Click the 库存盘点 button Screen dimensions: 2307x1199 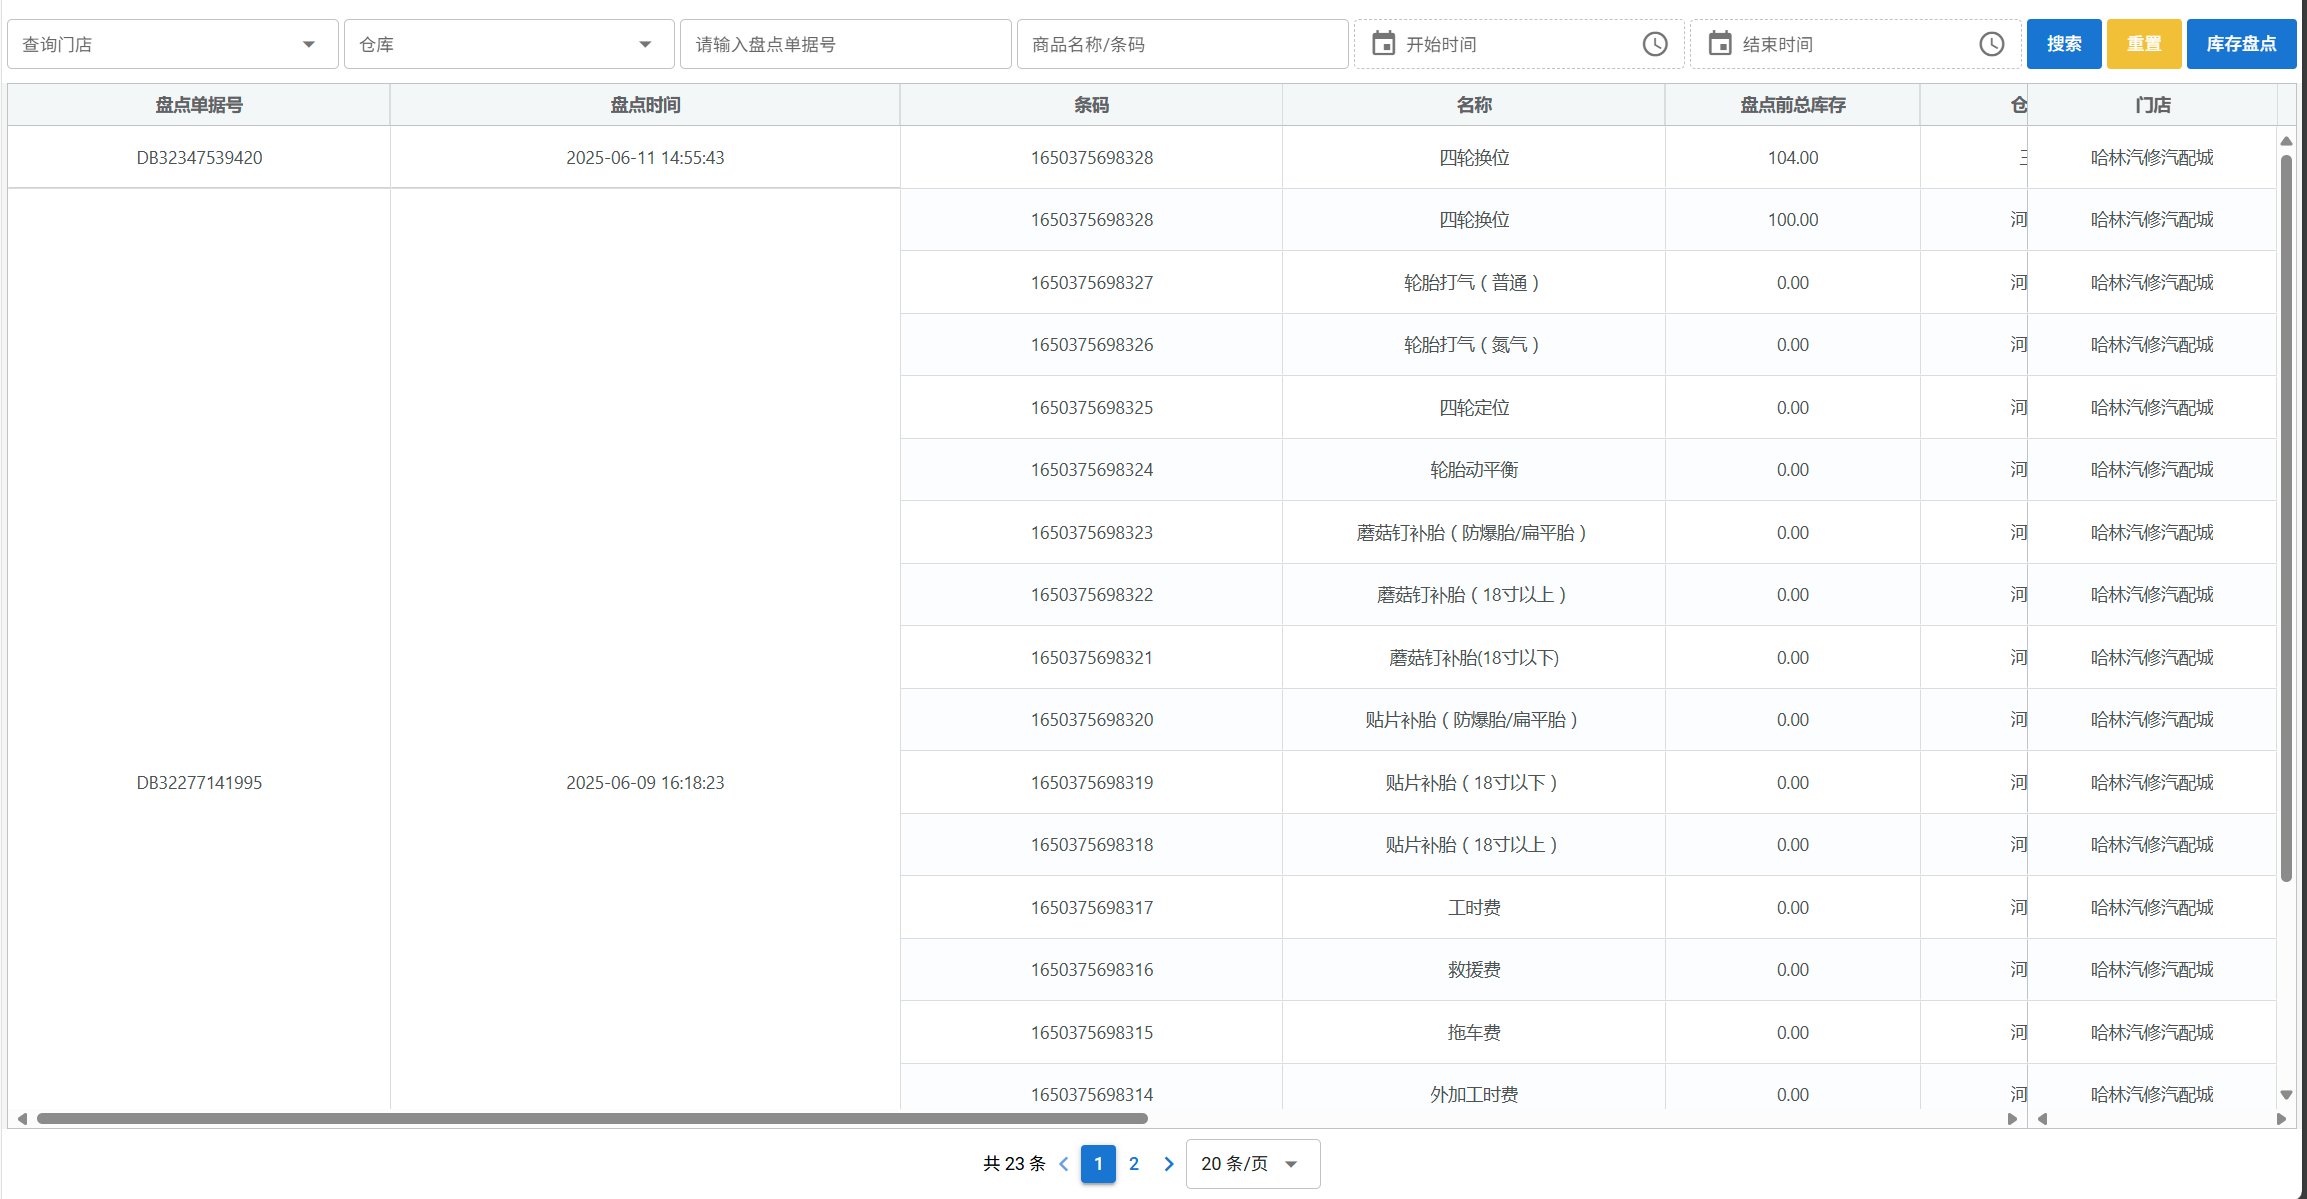2241,44
